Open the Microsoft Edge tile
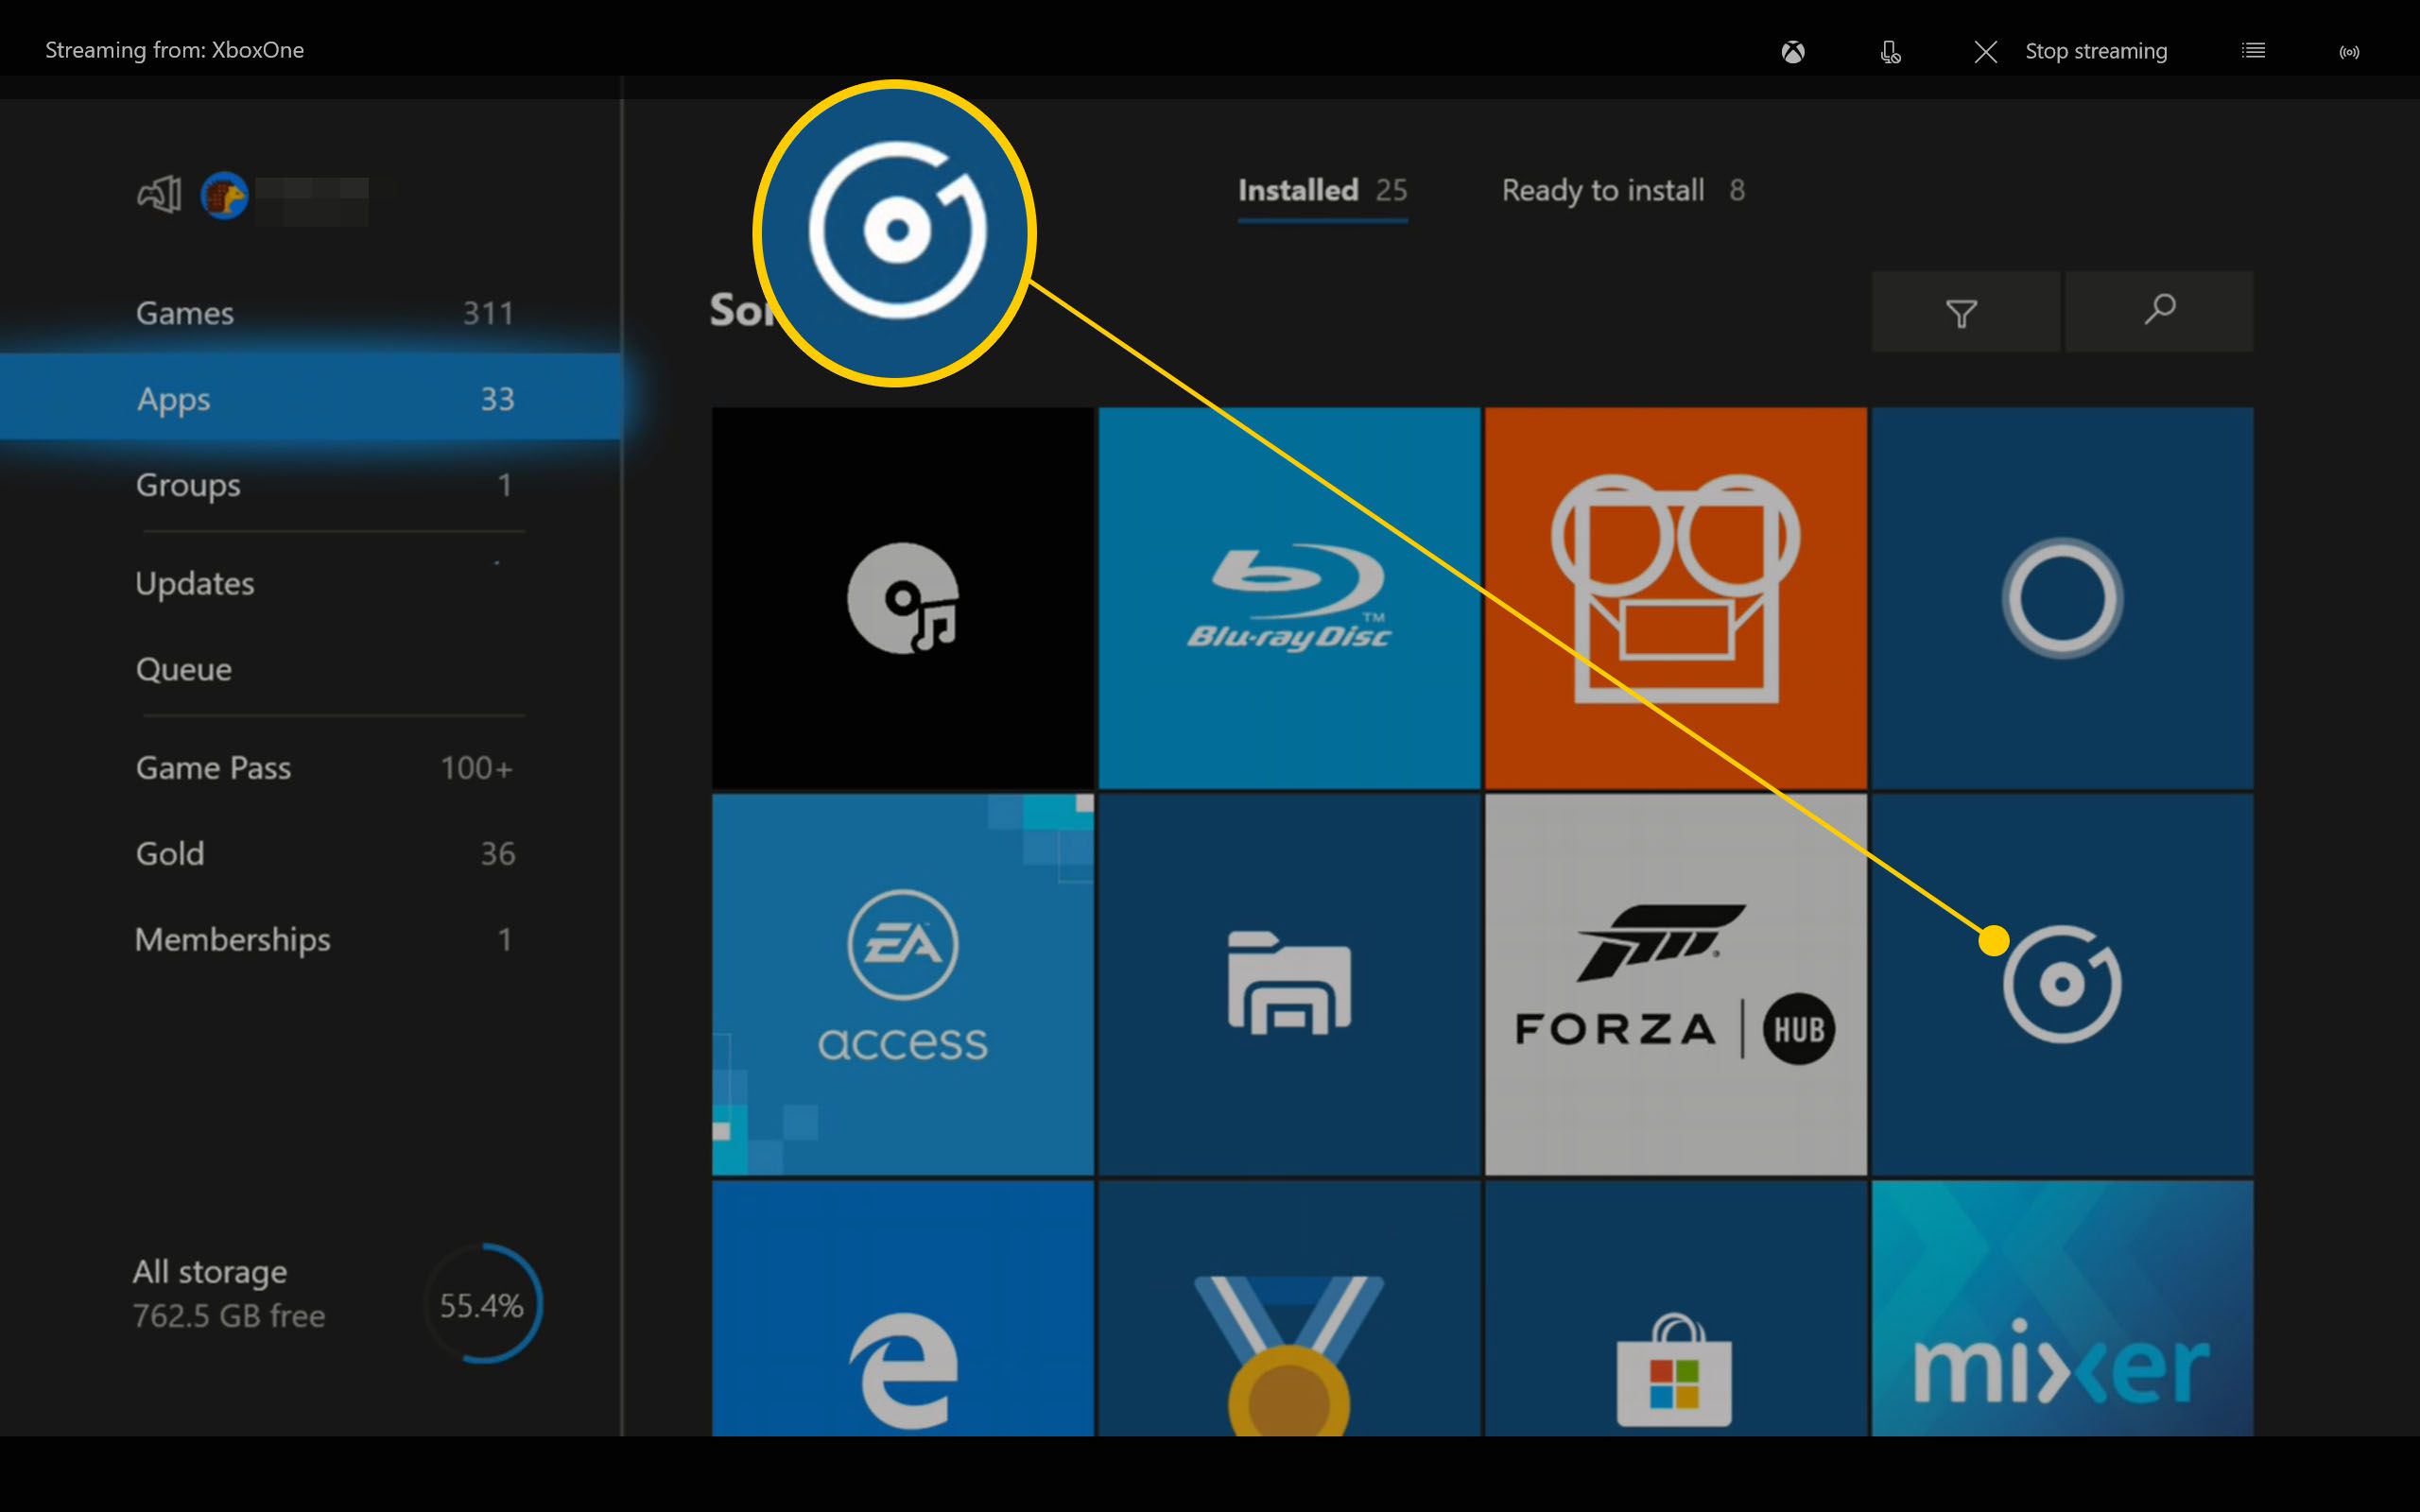The image size is (2420, 1512). [x=902, y=1308]
